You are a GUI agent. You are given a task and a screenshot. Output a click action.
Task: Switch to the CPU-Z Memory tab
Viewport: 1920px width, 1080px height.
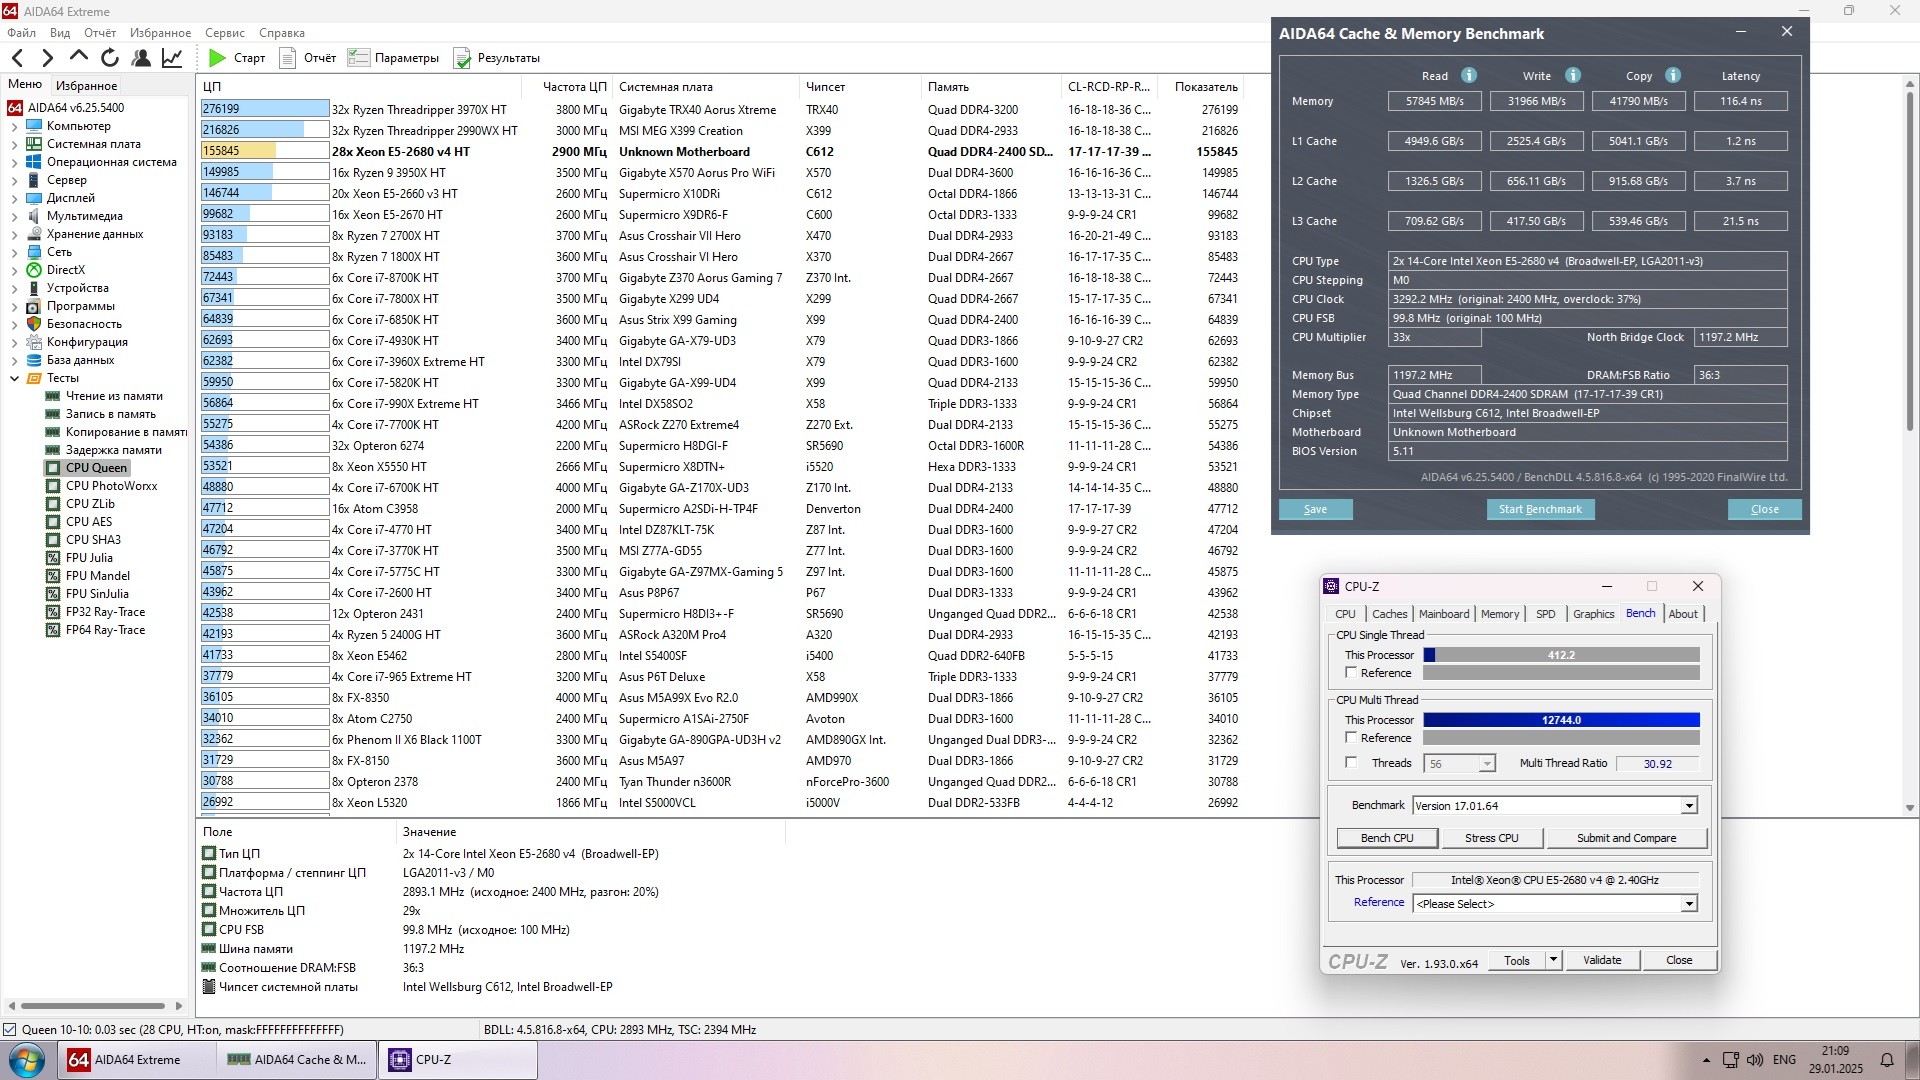click(x=1500, y=614)
